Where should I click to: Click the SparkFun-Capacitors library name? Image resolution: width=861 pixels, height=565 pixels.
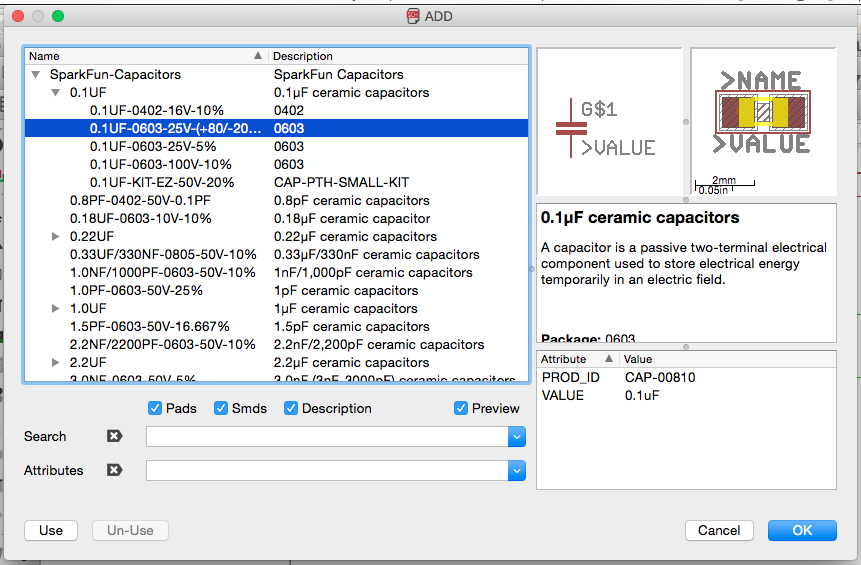tap(115, 74)
